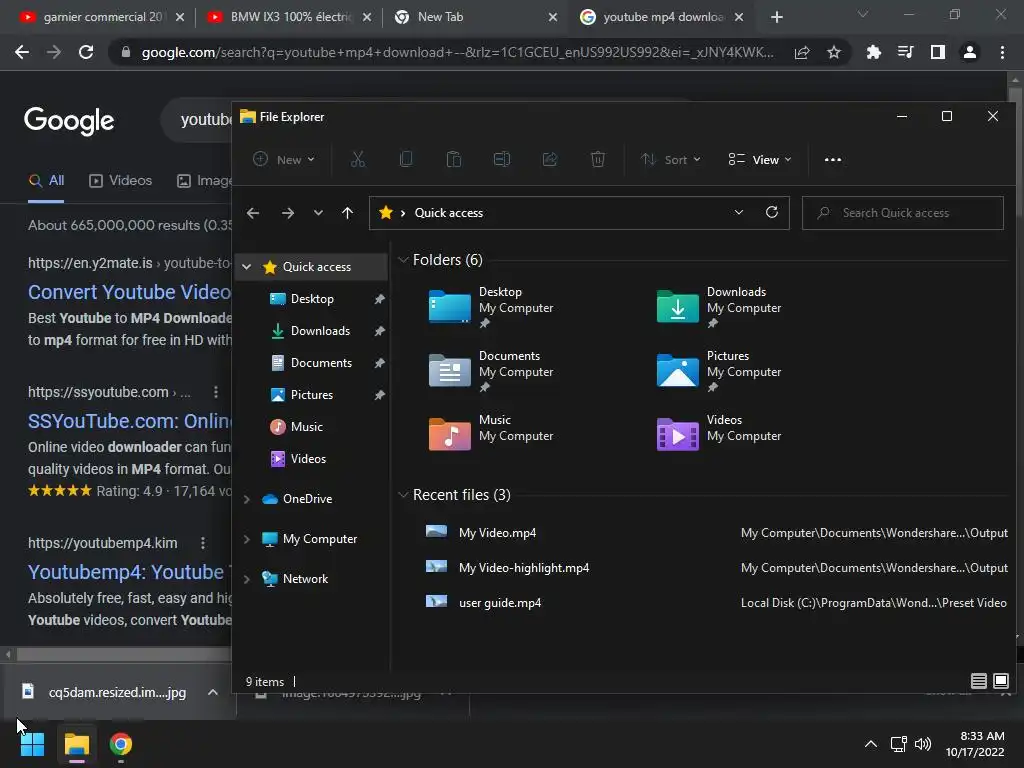
Task: Expand the Network tree node
Action: [246, 579]
